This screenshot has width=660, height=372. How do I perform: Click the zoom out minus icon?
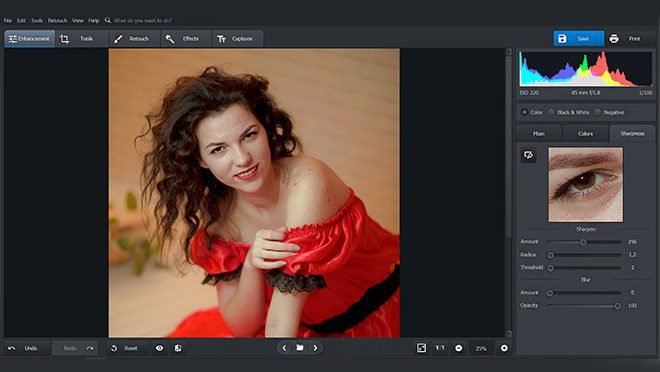(x=459, y=348)
